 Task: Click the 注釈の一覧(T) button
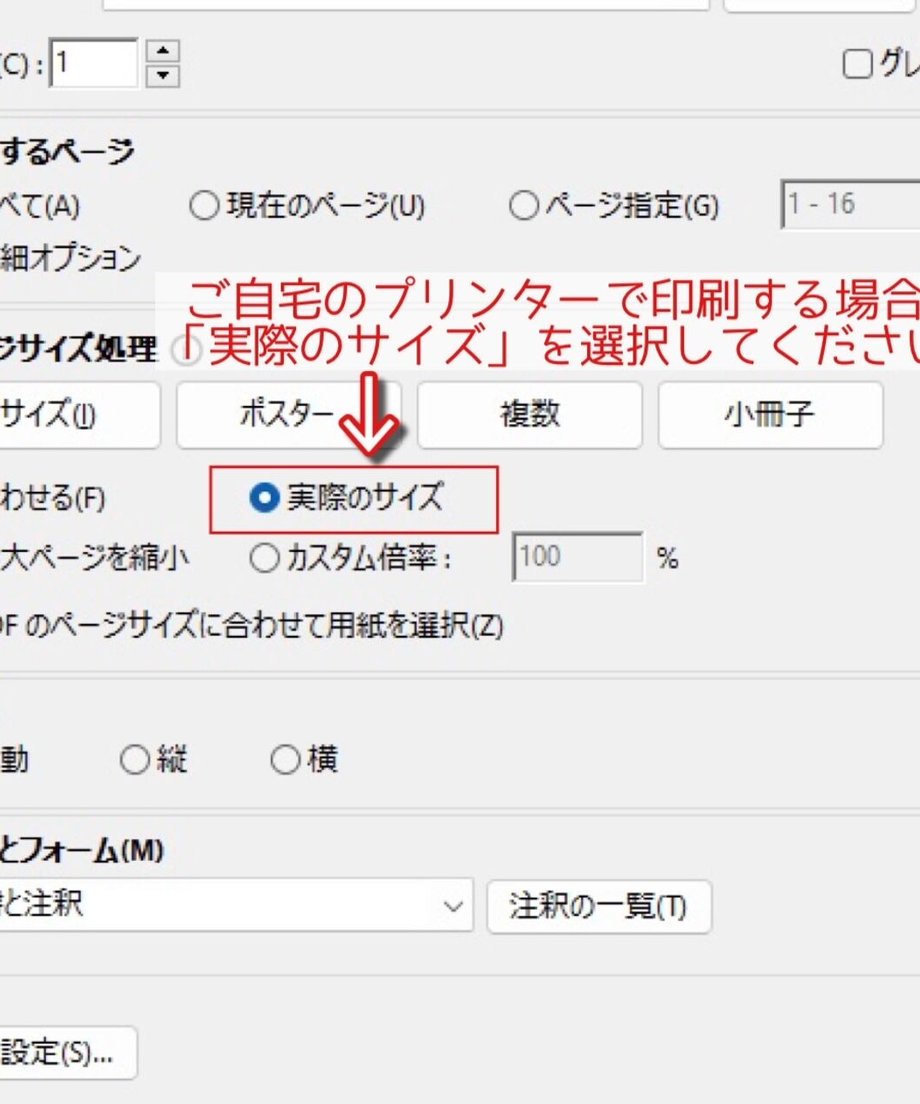[599, 906]
